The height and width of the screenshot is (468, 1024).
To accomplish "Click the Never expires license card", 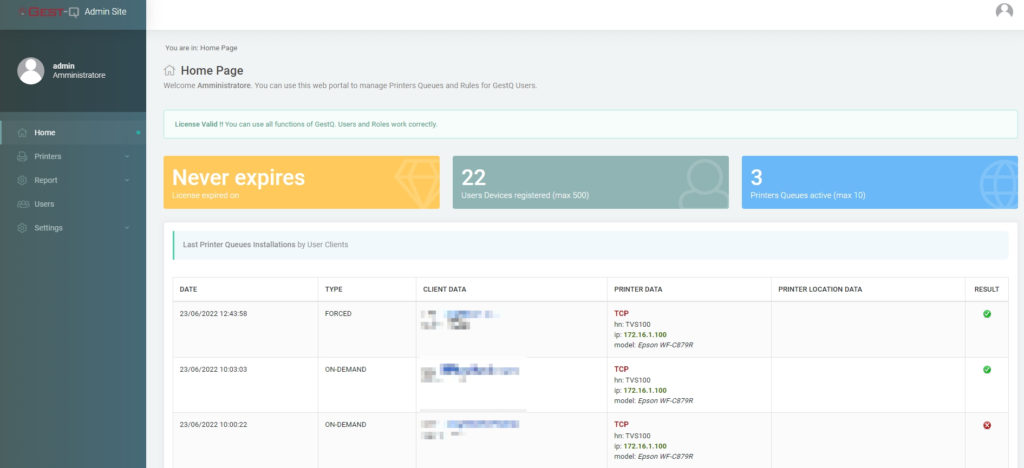I will pyautogui.click(x=301, y=182).
